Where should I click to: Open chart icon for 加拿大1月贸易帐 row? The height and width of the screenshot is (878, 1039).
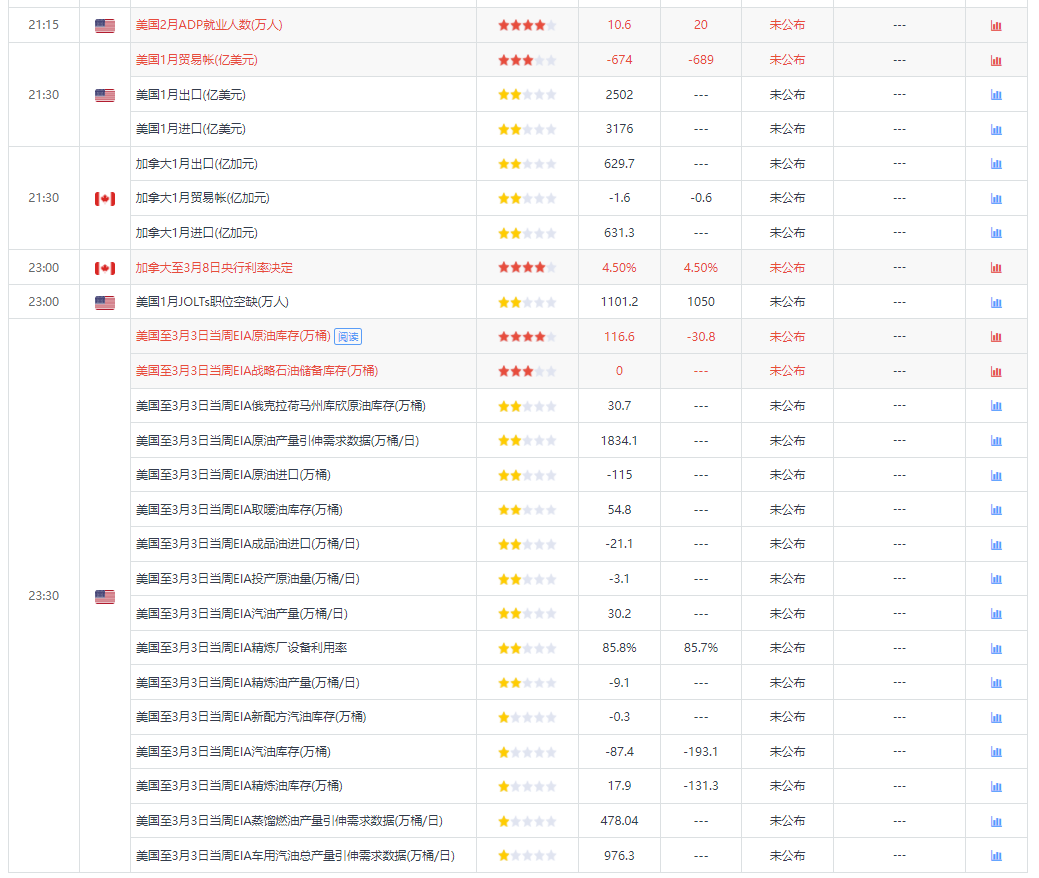(x=996, y=198)
